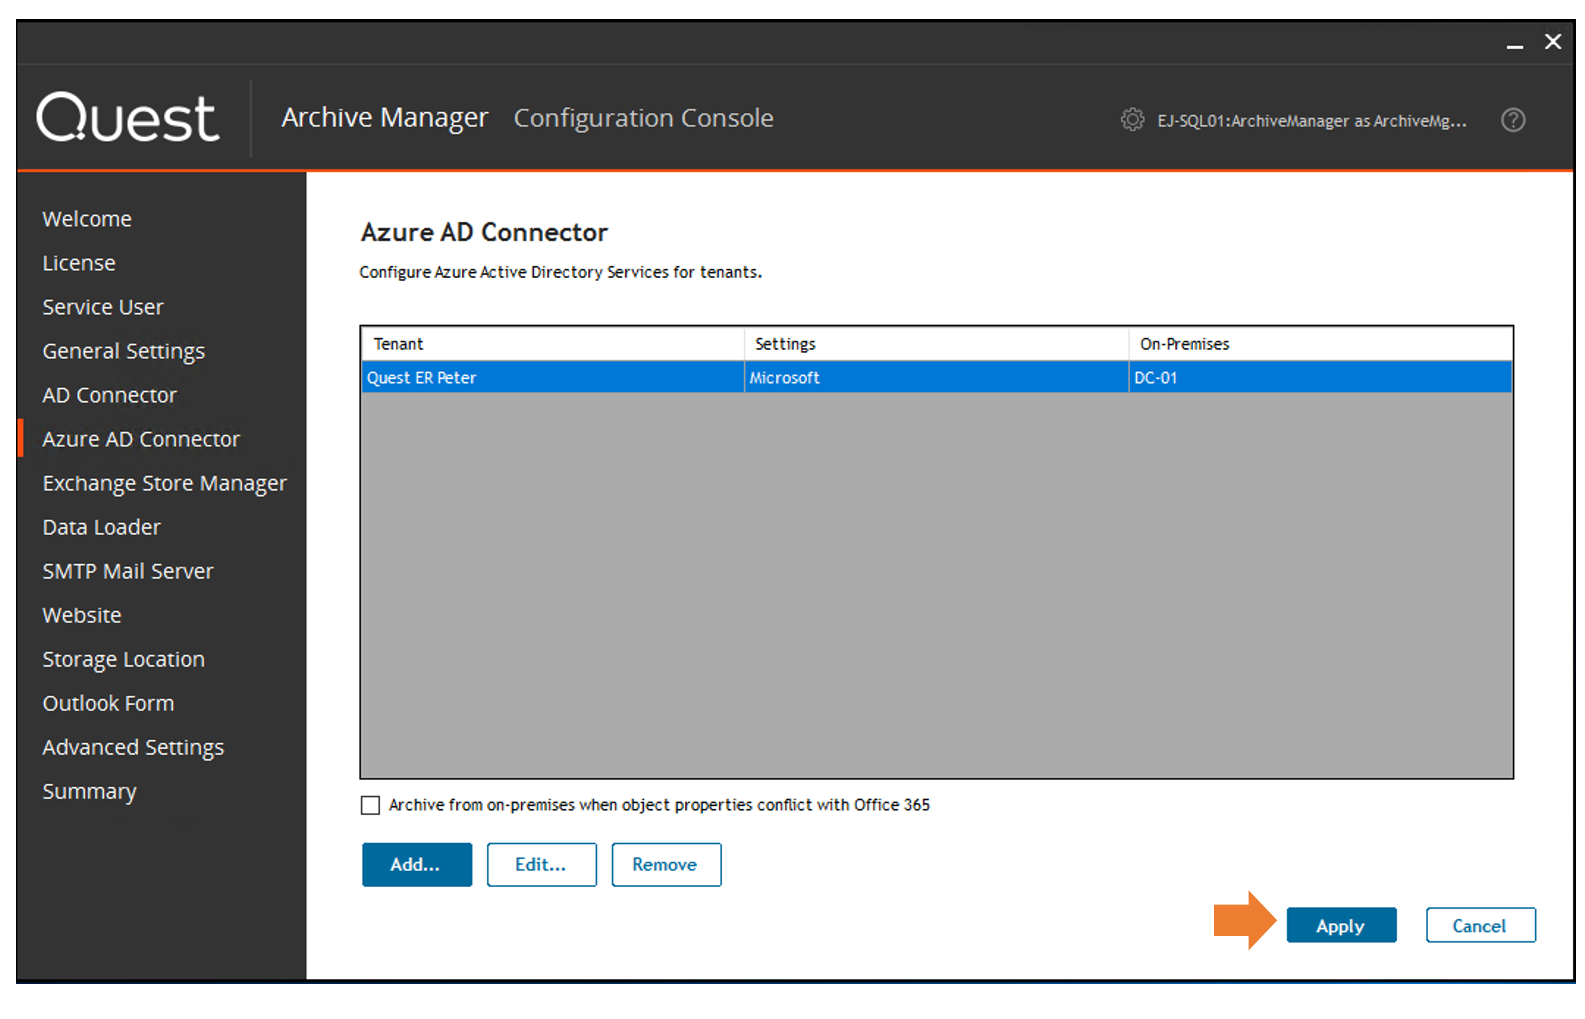
Task: Click the Edit... button
Action: [541, 865]
